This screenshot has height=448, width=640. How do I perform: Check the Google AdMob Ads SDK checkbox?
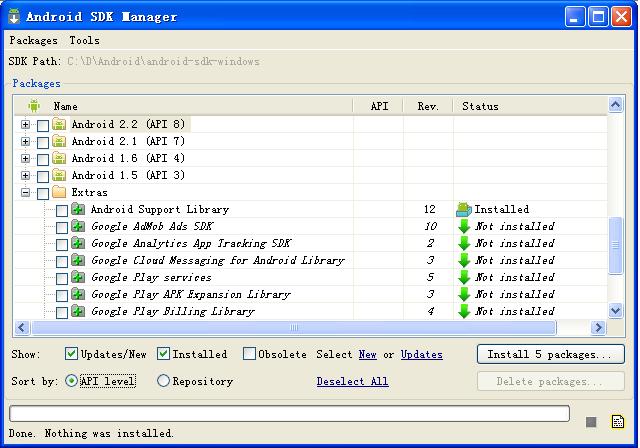click(62, 228)
